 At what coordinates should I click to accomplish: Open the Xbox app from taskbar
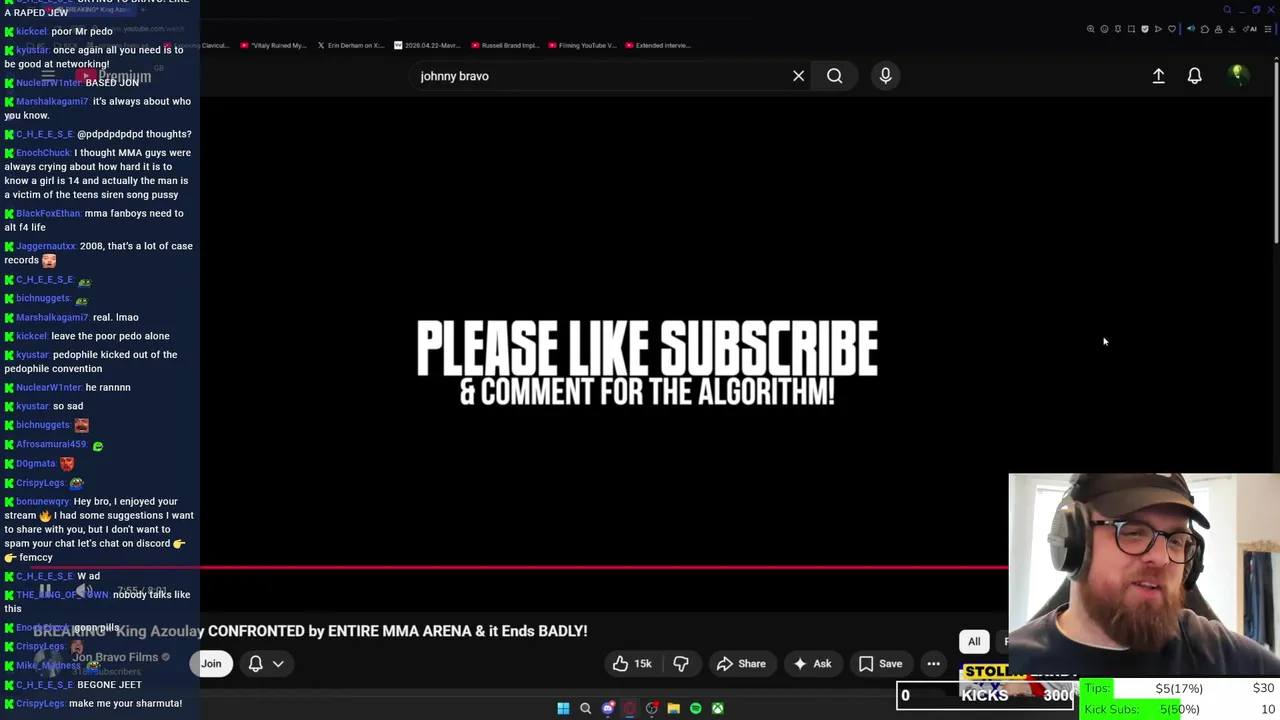click(x=717, y=708)
